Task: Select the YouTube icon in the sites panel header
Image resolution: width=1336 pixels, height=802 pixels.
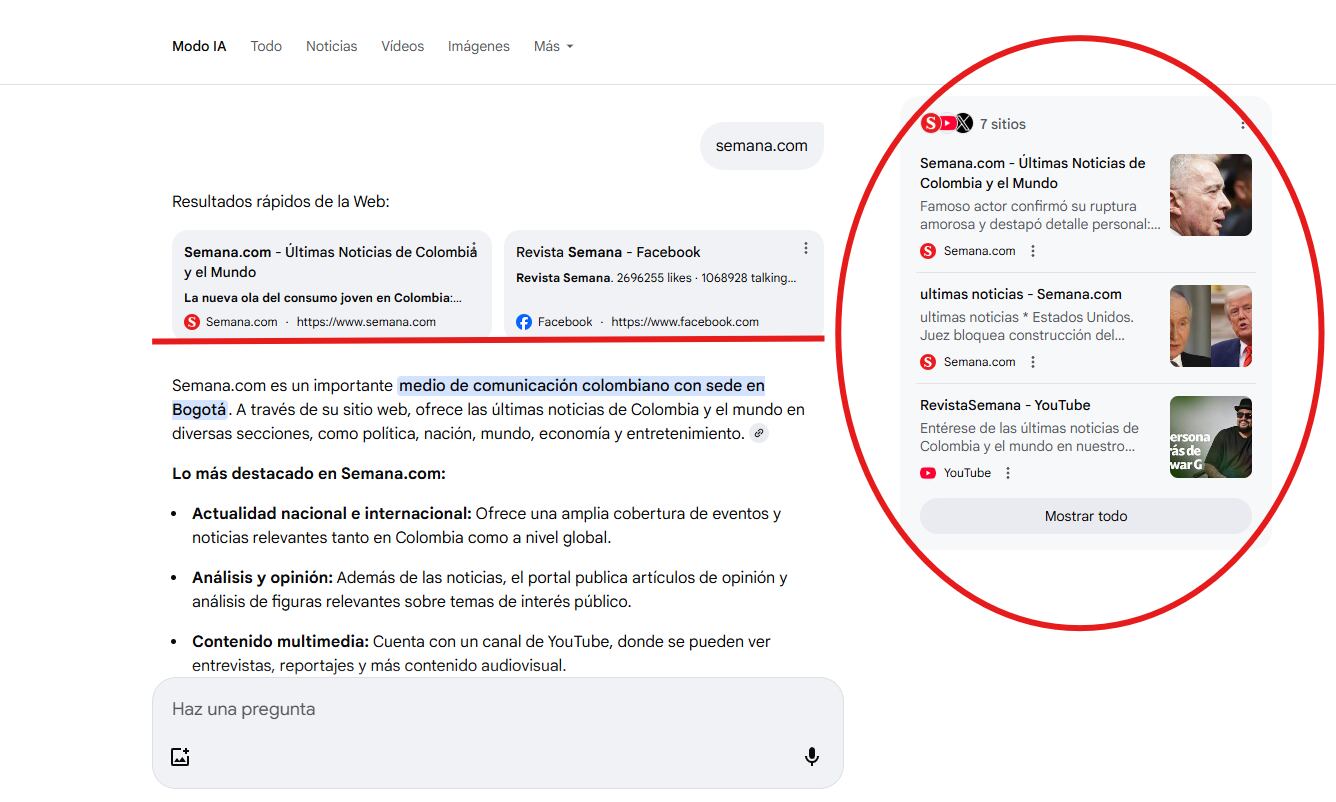Action: (x=946, y=123)
